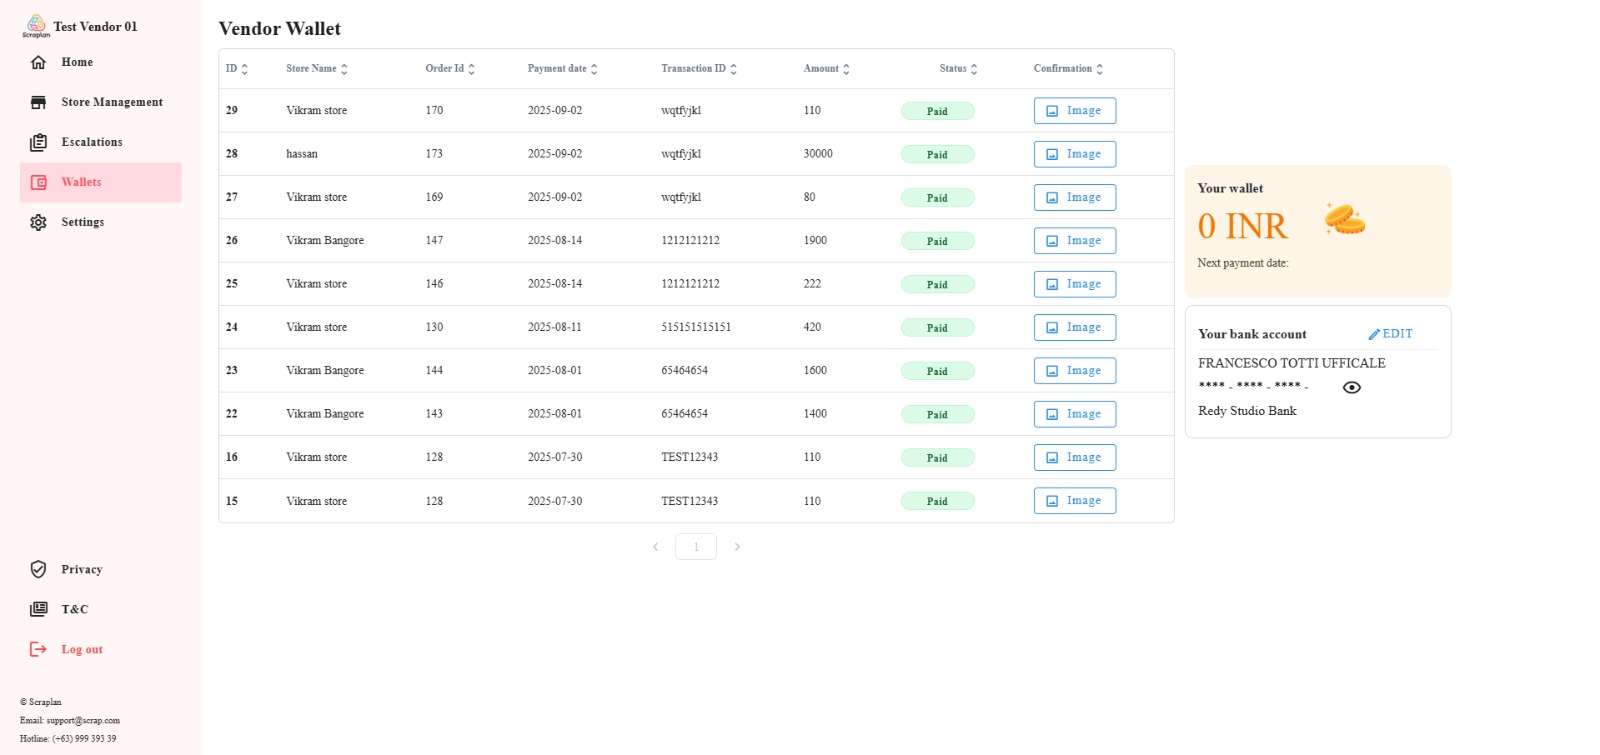
Task: Click transaction ID 515151515151
Action: (696, 327)
